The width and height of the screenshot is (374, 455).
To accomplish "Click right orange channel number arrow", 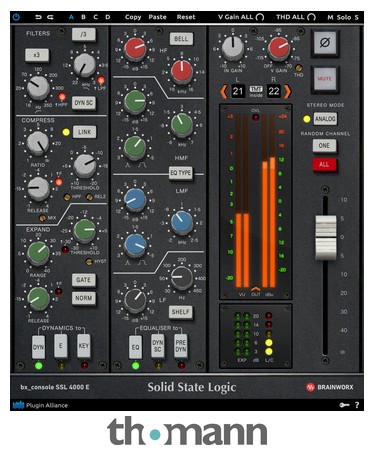I will 287,91.
